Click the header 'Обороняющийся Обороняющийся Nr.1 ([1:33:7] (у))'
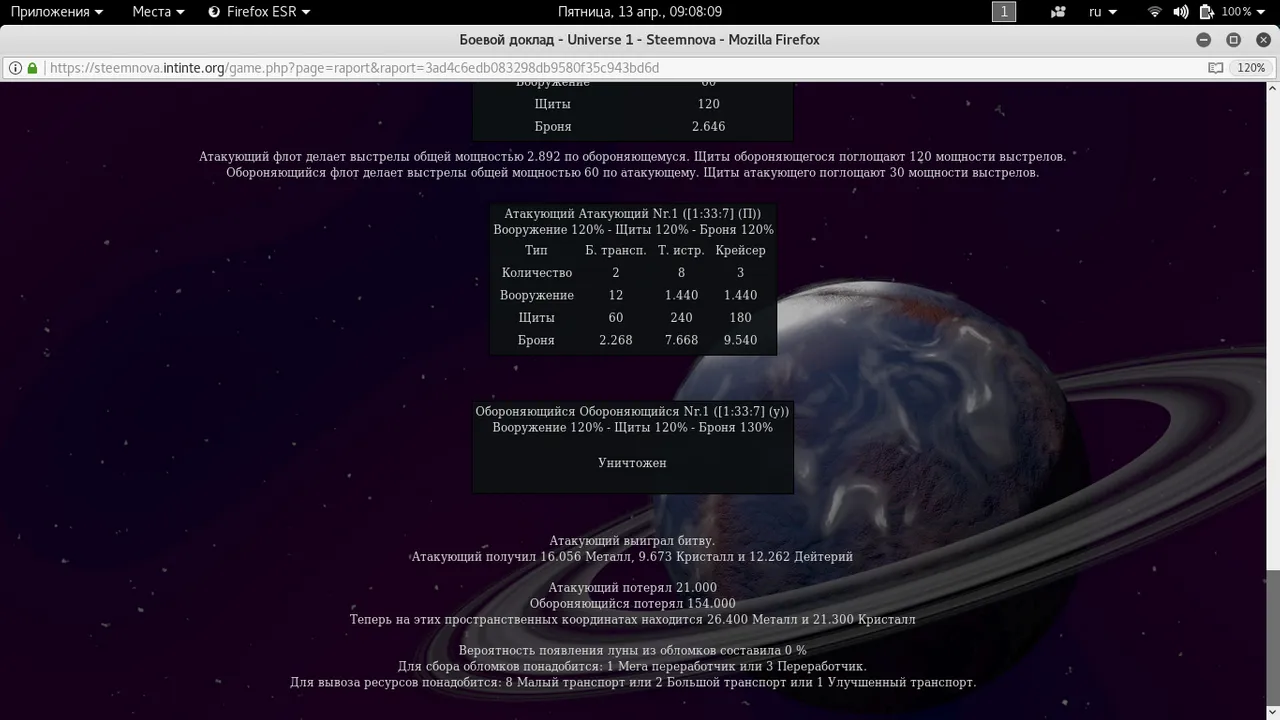Viewport: 1280px width, 720px height. point(632,411)
